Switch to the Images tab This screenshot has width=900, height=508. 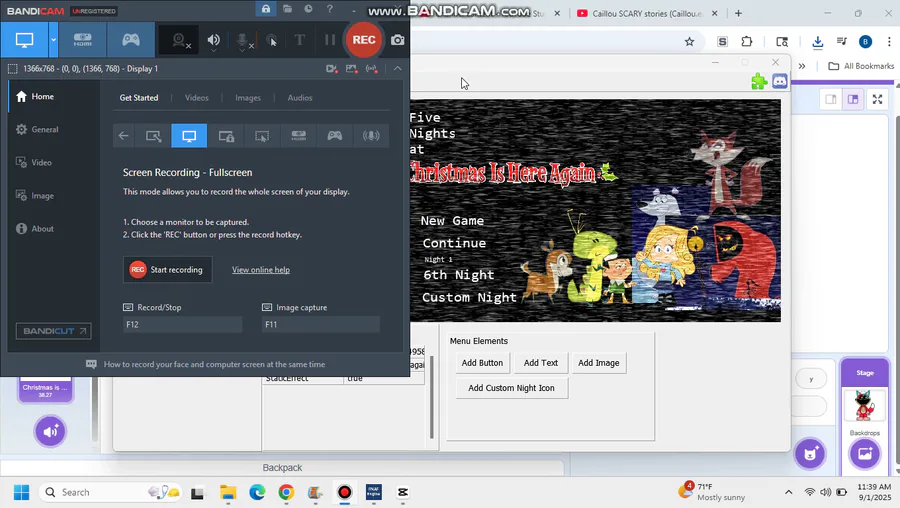click(248, 98)
